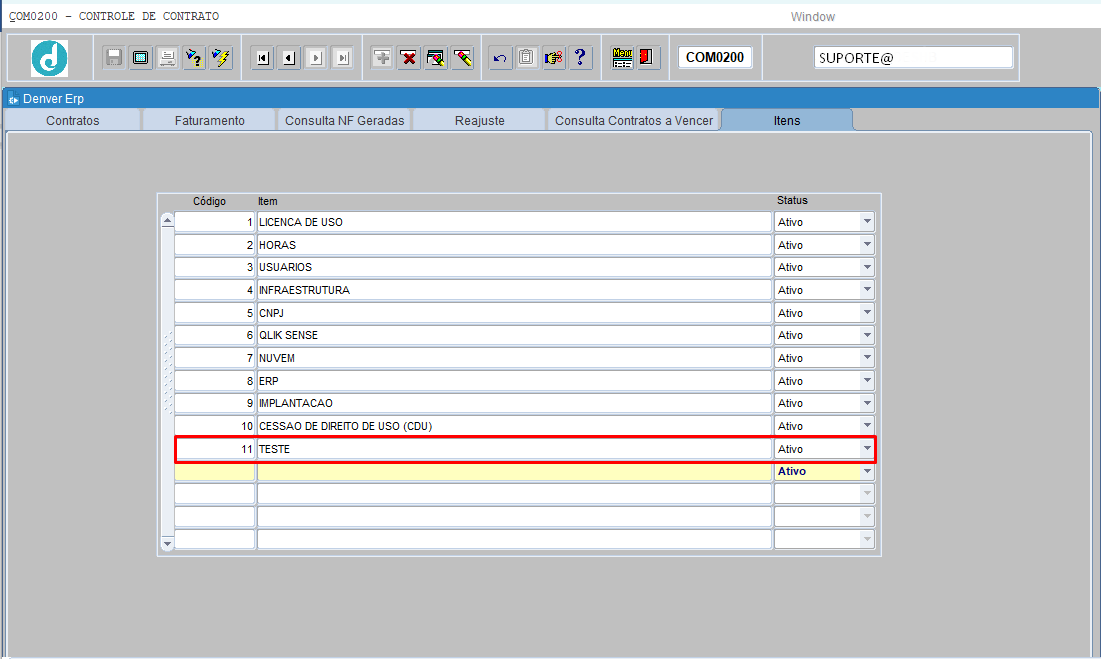The height and width of the screenshot is (659, 1101).
Task: Expand Status dropdown for CNPJ
Action: point(867,313)
